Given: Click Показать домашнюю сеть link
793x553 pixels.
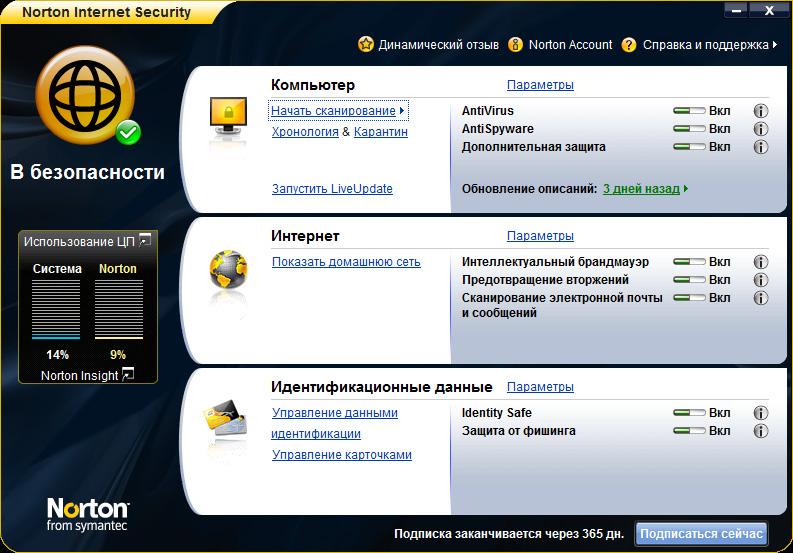Looking at the screenshot, I should (346, 262).
